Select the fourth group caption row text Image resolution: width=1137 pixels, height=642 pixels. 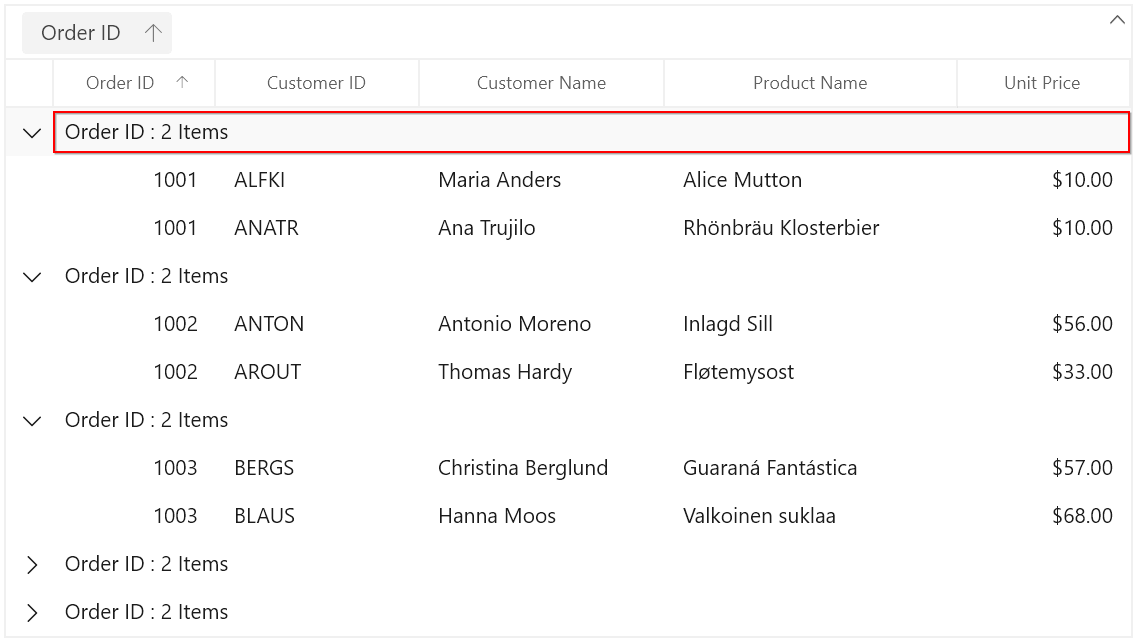click(146, 564)
